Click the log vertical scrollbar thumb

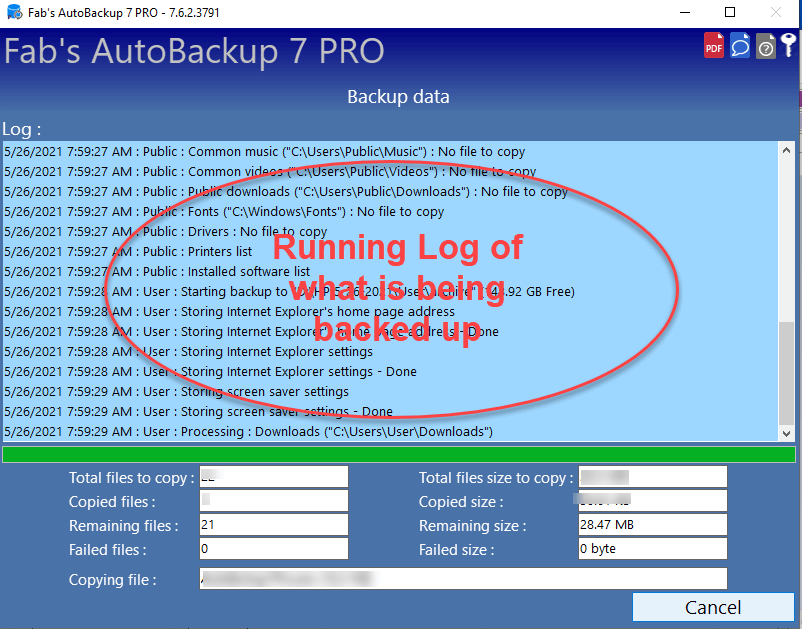[787, 373]
